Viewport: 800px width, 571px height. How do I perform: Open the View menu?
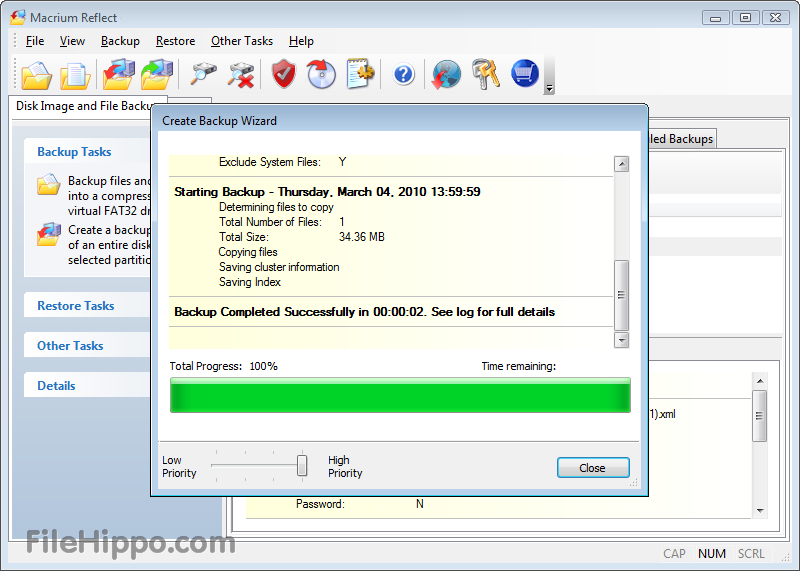(x=72, y=41)
